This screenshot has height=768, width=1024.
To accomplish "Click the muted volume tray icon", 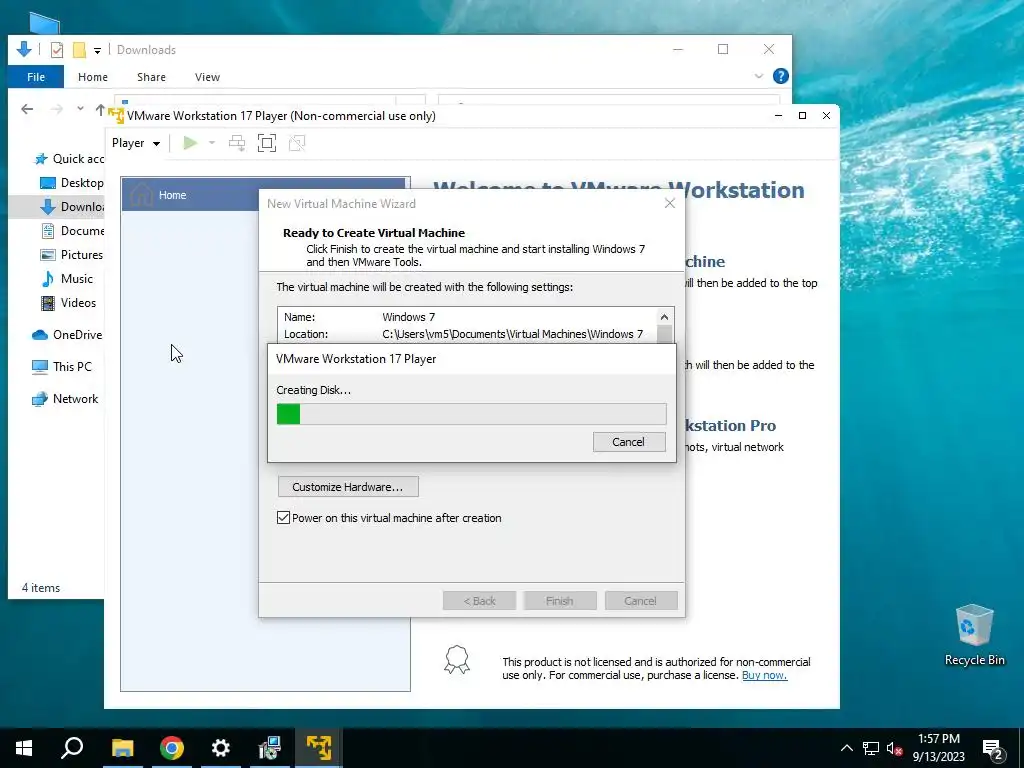I will click(895, 748).
